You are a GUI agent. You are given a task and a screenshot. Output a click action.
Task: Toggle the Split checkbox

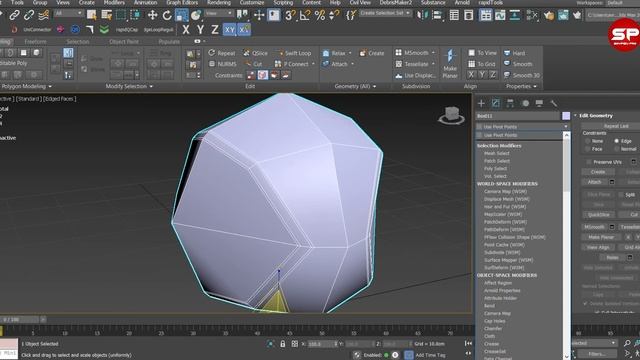click(x=620, y=195)
